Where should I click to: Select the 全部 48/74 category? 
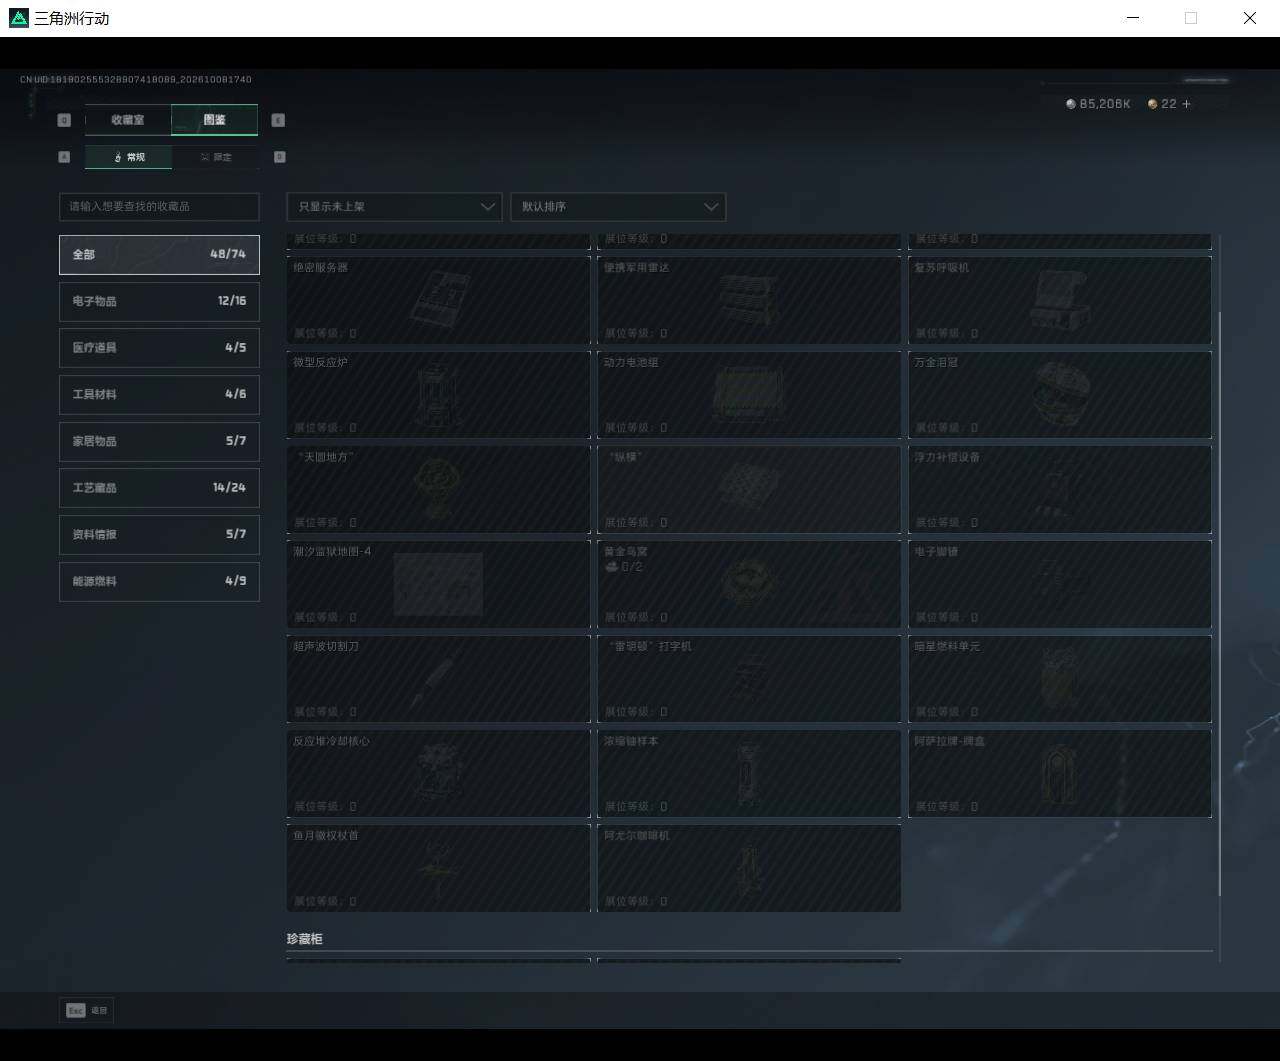159,254
